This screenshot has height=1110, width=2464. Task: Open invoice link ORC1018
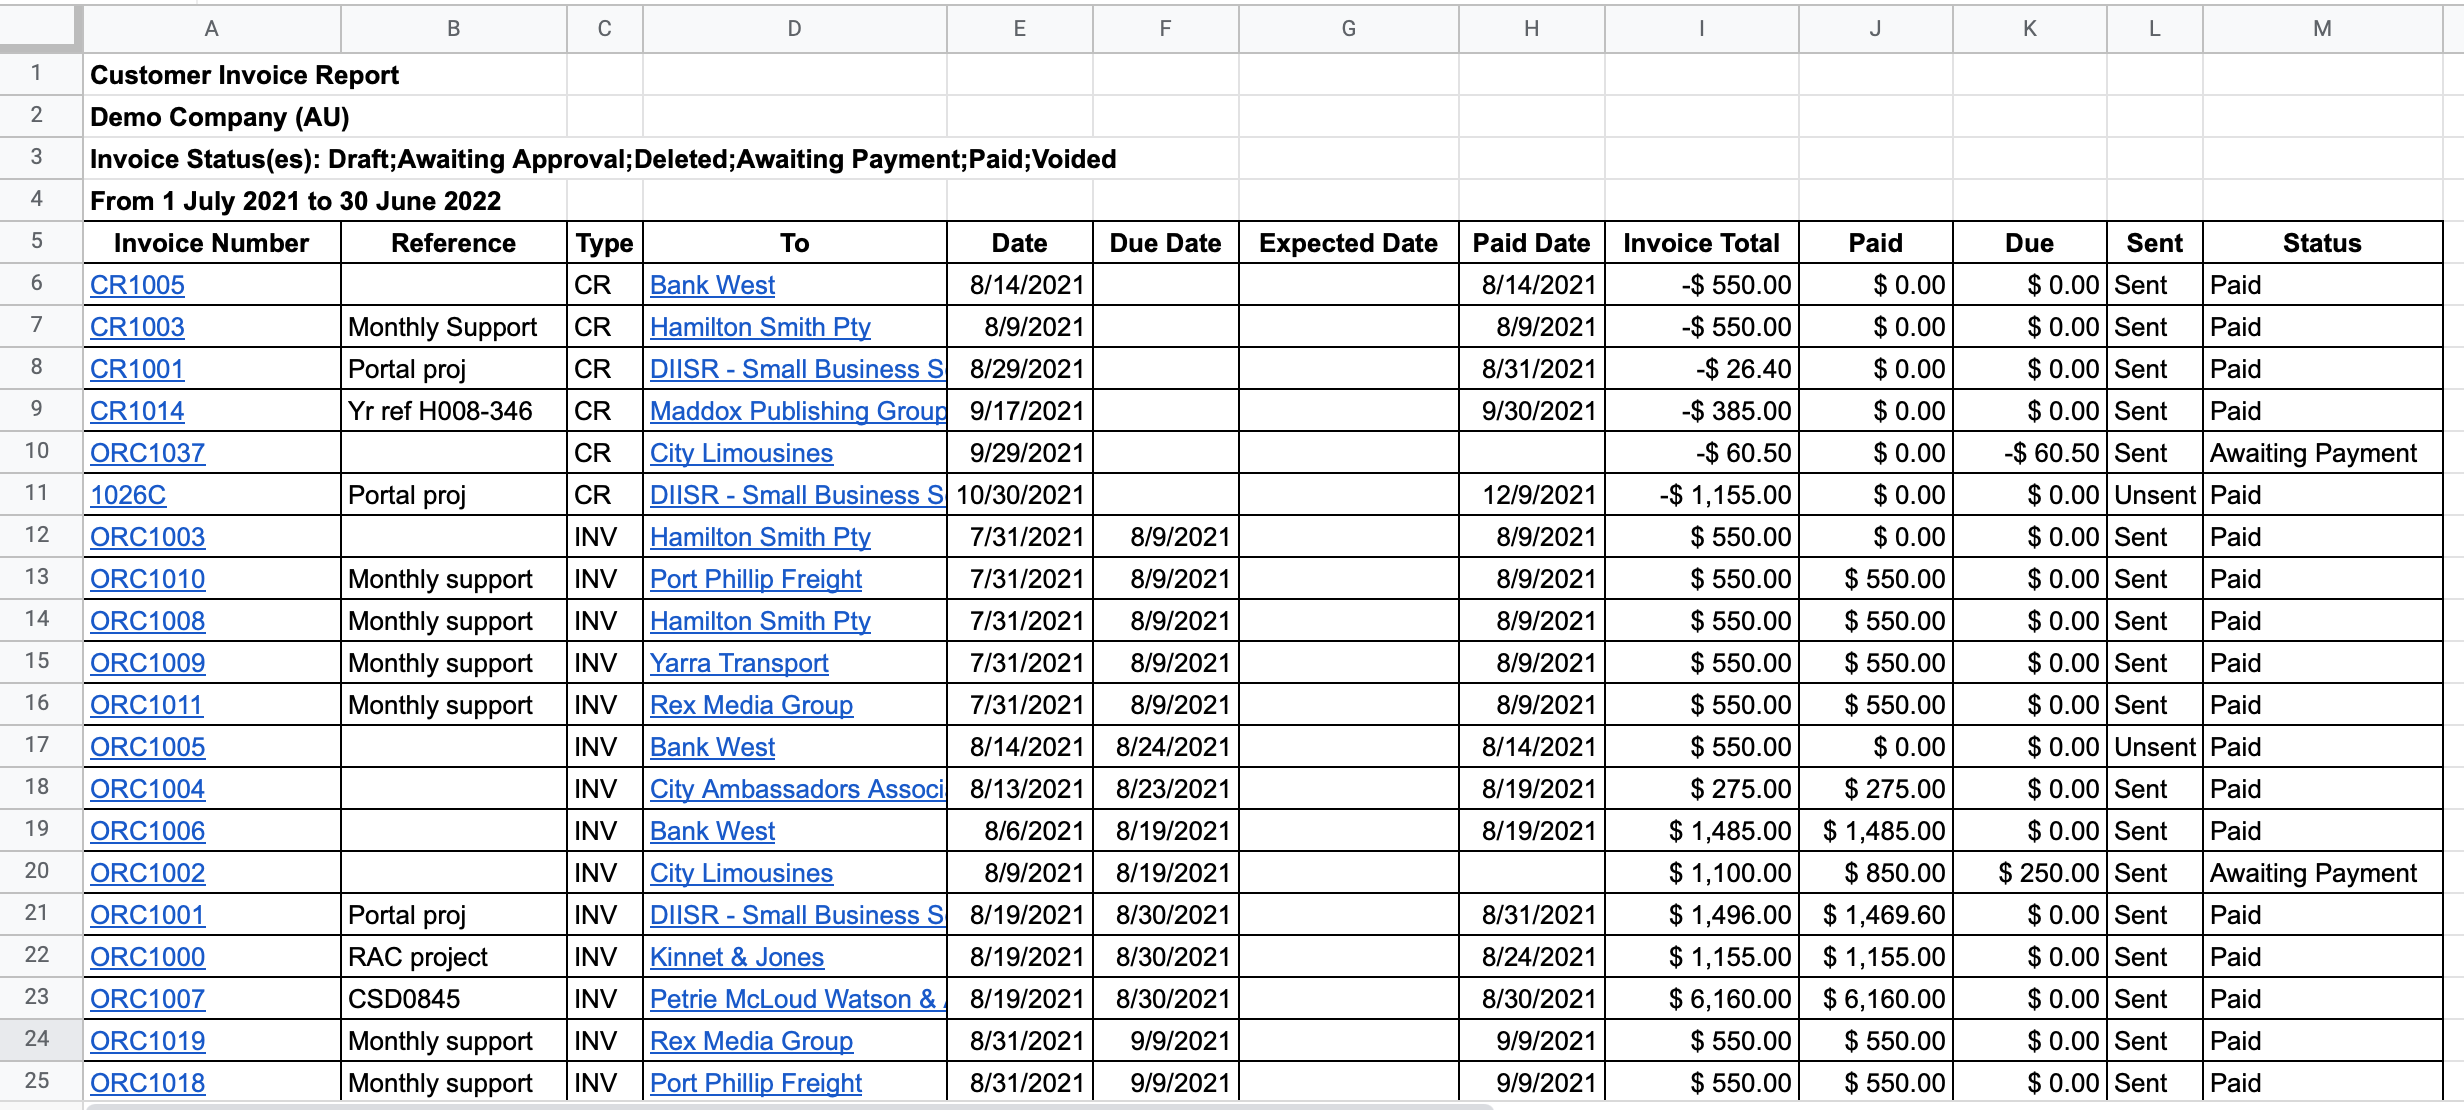click(x=147, y=1083)
